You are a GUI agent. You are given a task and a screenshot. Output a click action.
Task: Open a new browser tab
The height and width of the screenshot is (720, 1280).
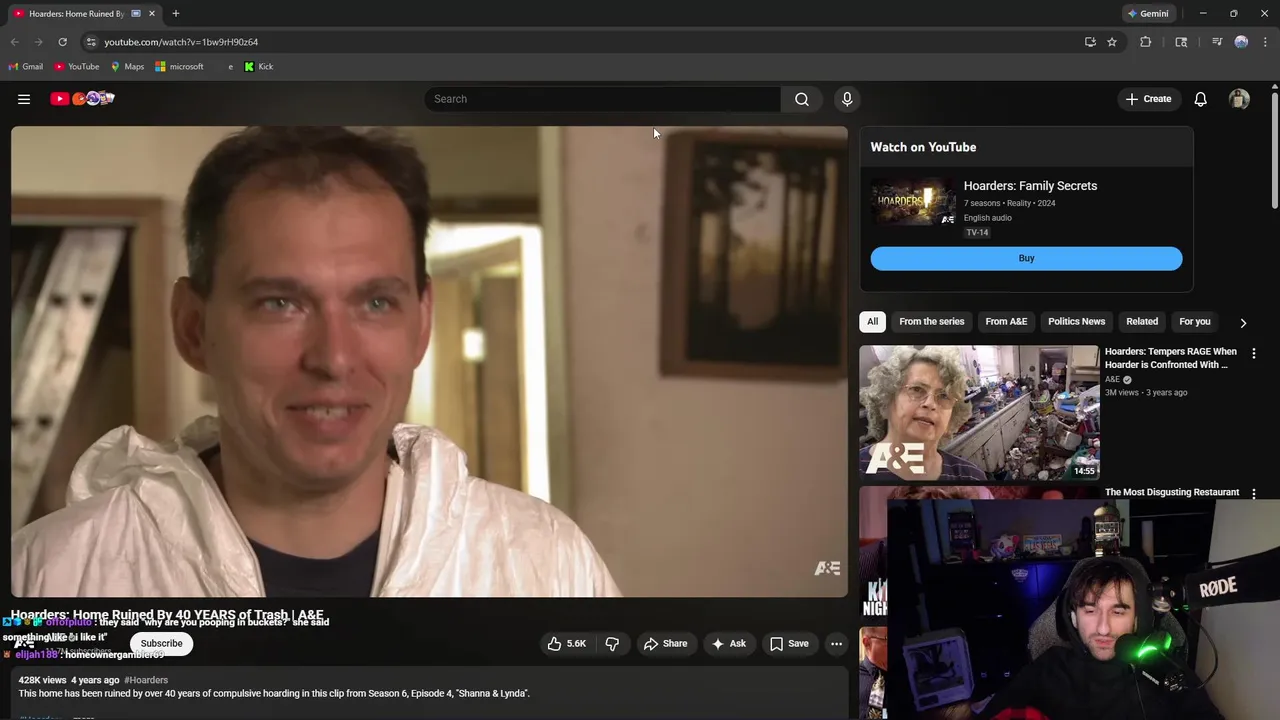tap(176, 14)
